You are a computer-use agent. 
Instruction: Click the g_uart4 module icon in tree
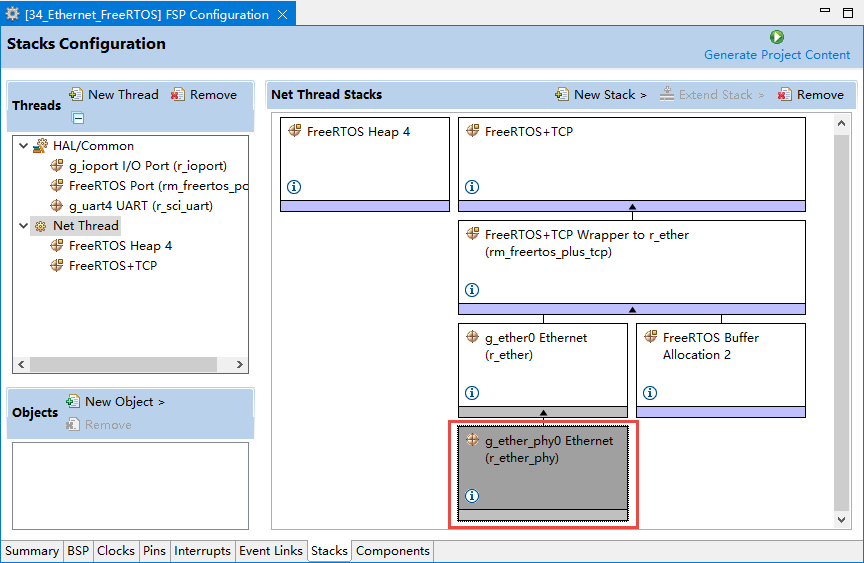(x=57, y=205)
